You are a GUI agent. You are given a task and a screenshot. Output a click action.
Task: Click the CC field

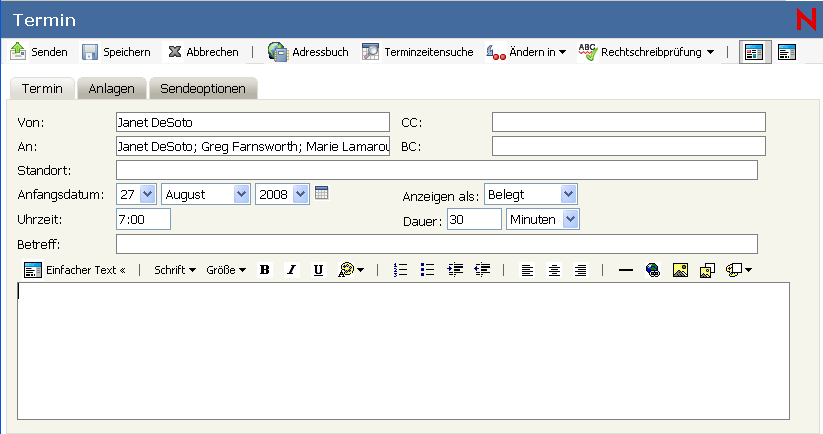pyautogui.click(x=628, y=122)
